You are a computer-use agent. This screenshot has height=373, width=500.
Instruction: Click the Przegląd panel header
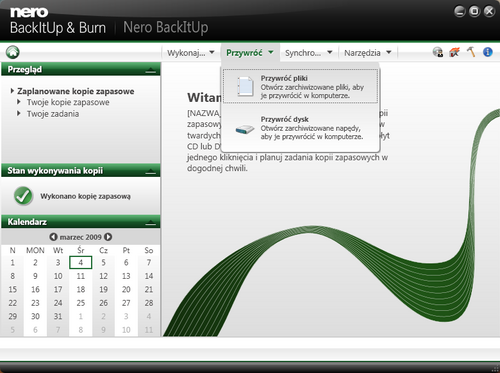pos(81,69)
